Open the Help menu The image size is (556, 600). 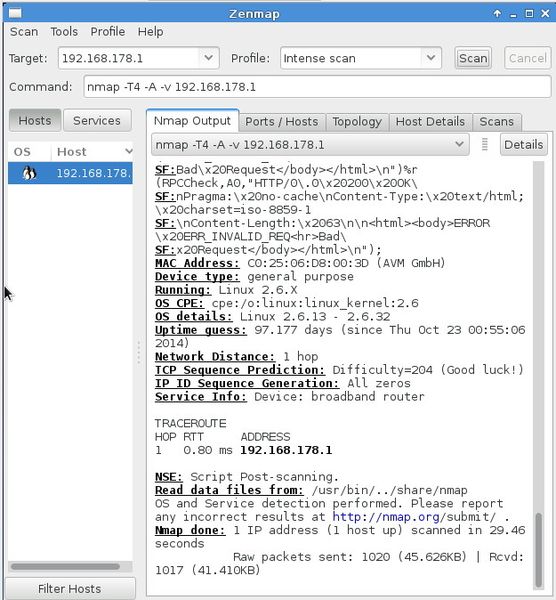150,31
